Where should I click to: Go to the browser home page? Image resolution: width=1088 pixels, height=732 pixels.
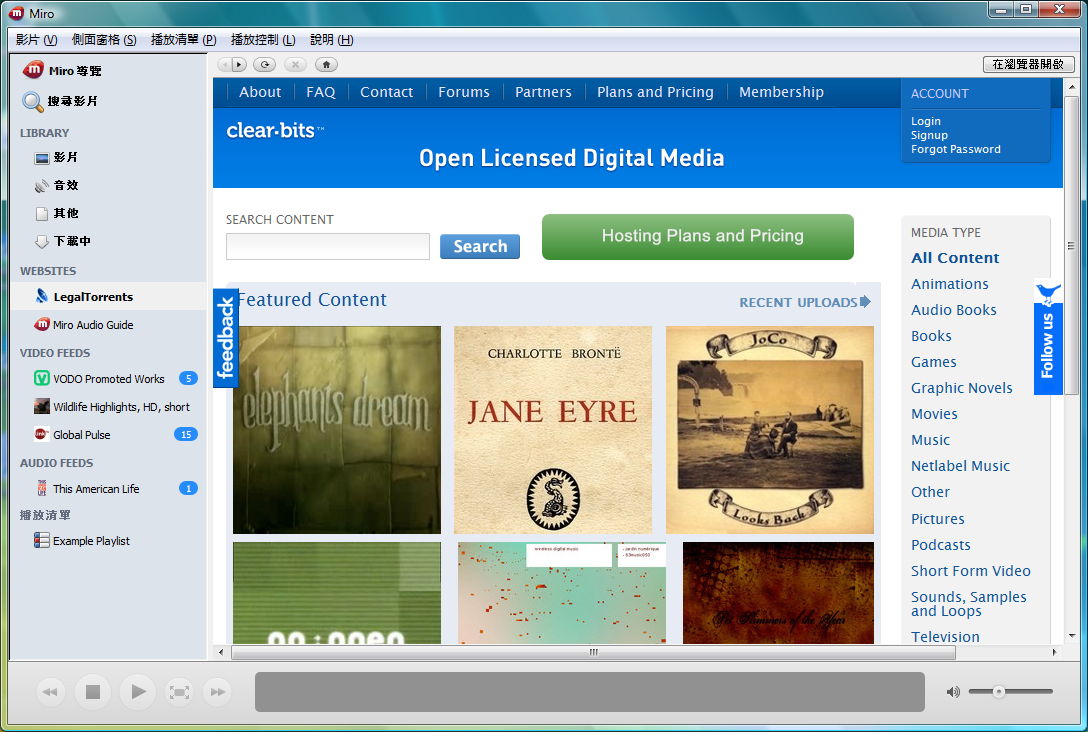326,65
